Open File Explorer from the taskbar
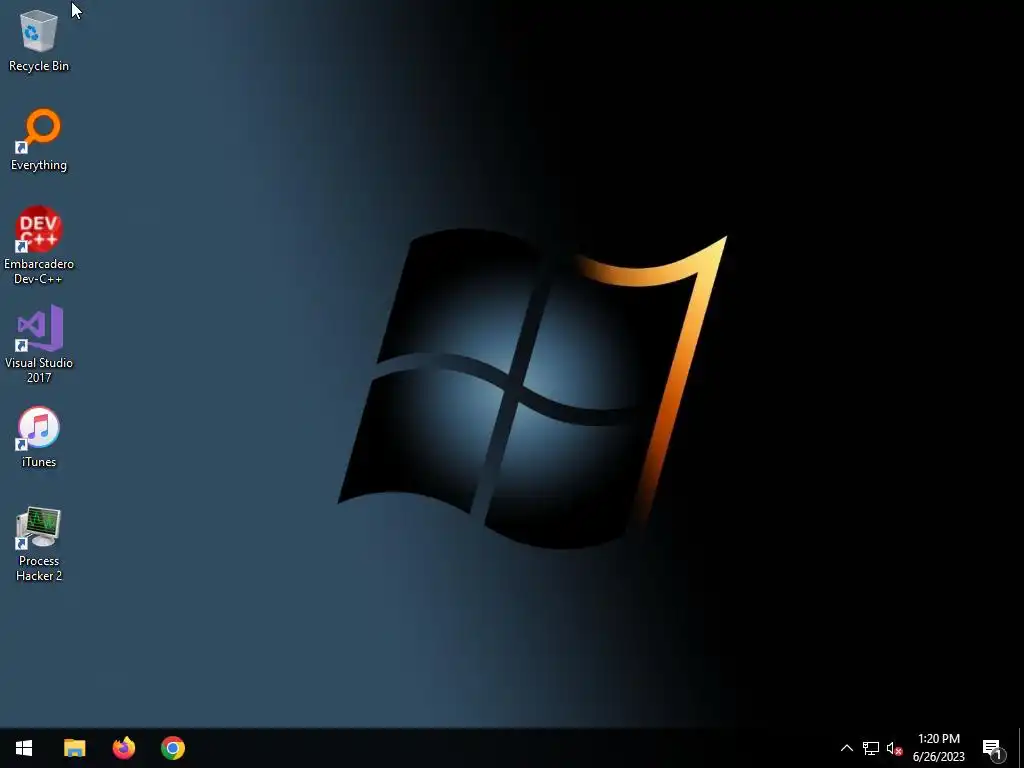The height and width of the screenshot is (768, 1024). tap(74, 748)
